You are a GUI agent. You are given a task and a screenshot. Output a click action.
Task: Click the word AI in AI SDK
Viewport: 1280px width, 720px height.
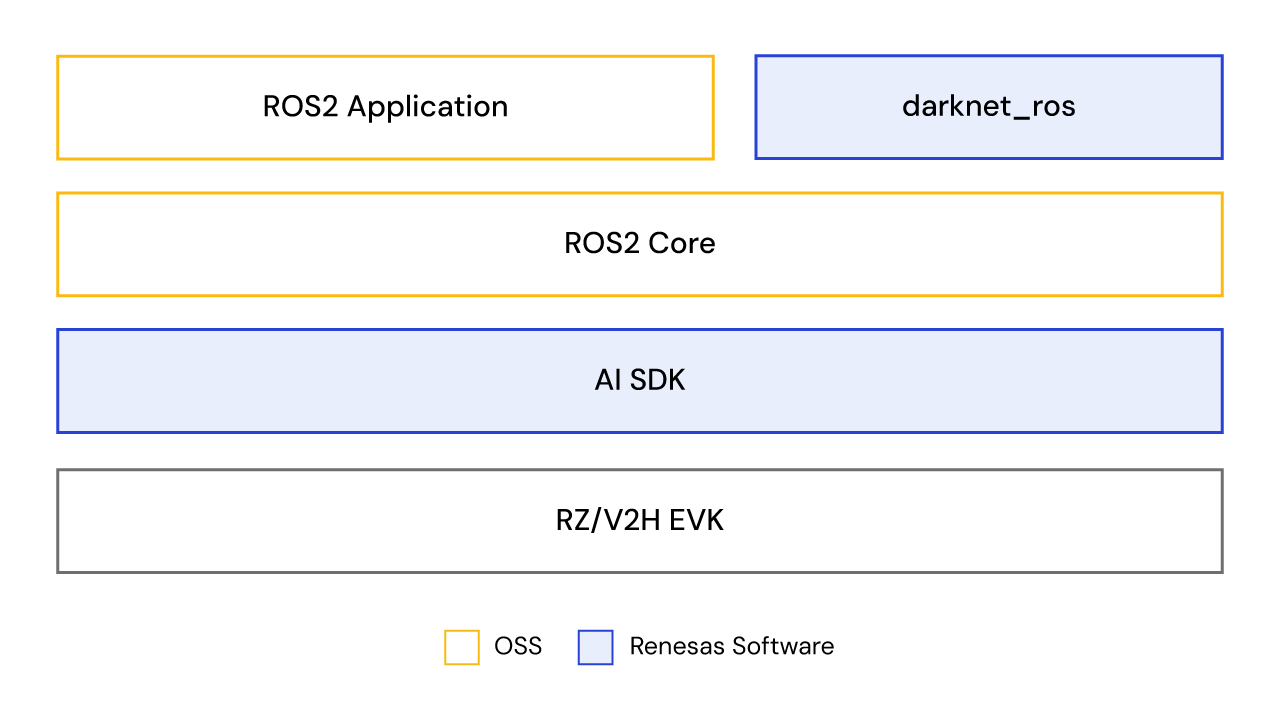click(x=608, y=381)
